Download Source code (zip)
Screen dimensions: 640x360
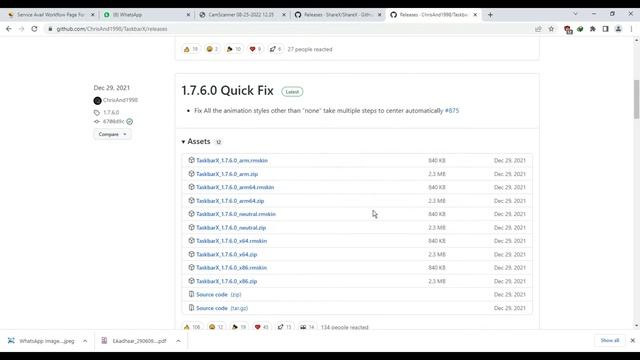pos(219,294)
